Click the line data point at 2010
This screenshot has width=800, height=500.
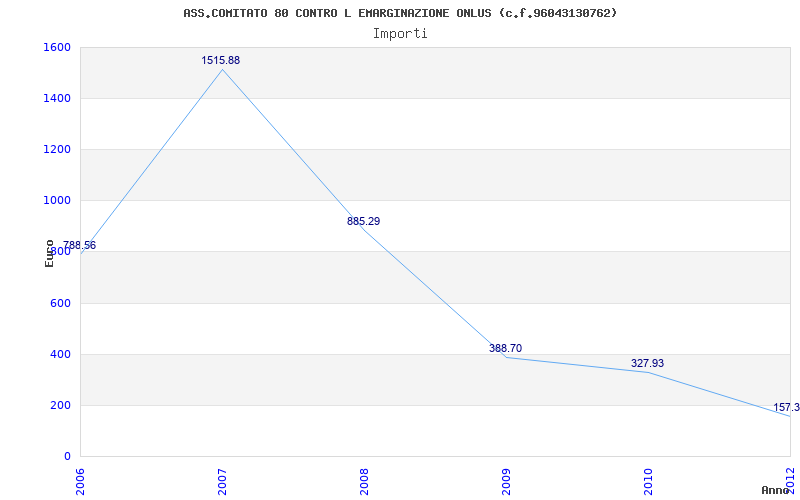click(648, 372)
